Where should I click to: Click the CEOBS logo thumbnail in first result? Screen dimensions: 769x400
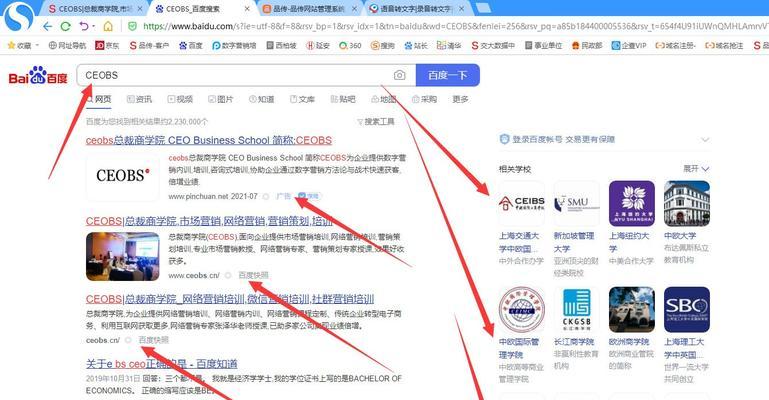tap(123, 175)
